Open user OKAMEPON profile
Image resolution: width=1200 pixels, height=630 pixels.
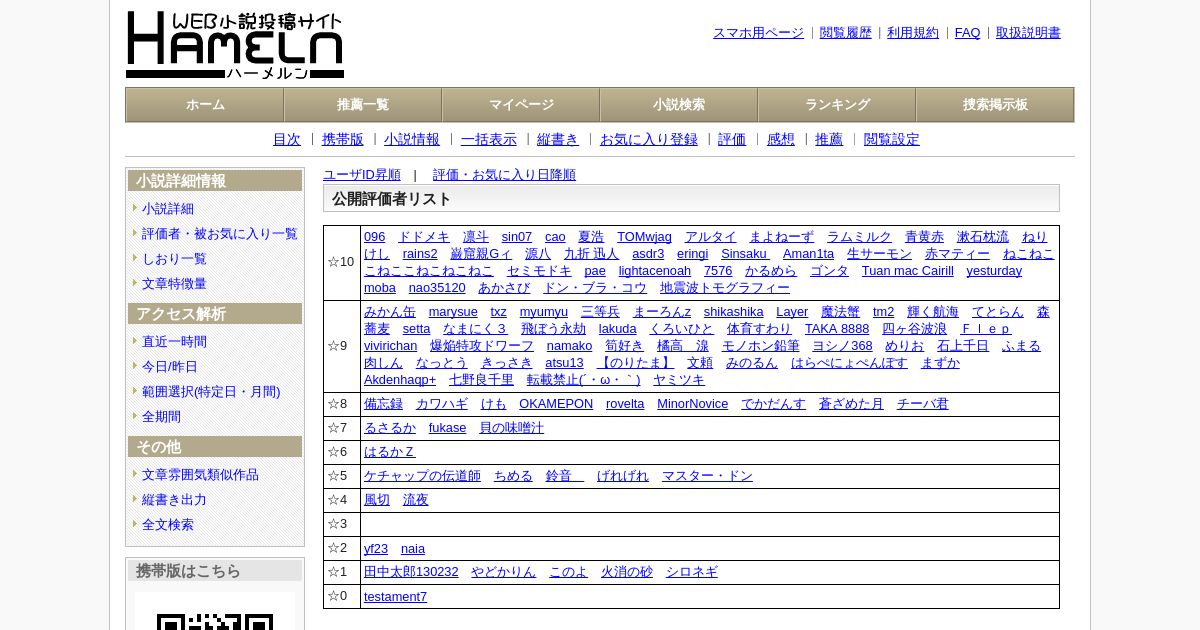click(x=556, y=404)
